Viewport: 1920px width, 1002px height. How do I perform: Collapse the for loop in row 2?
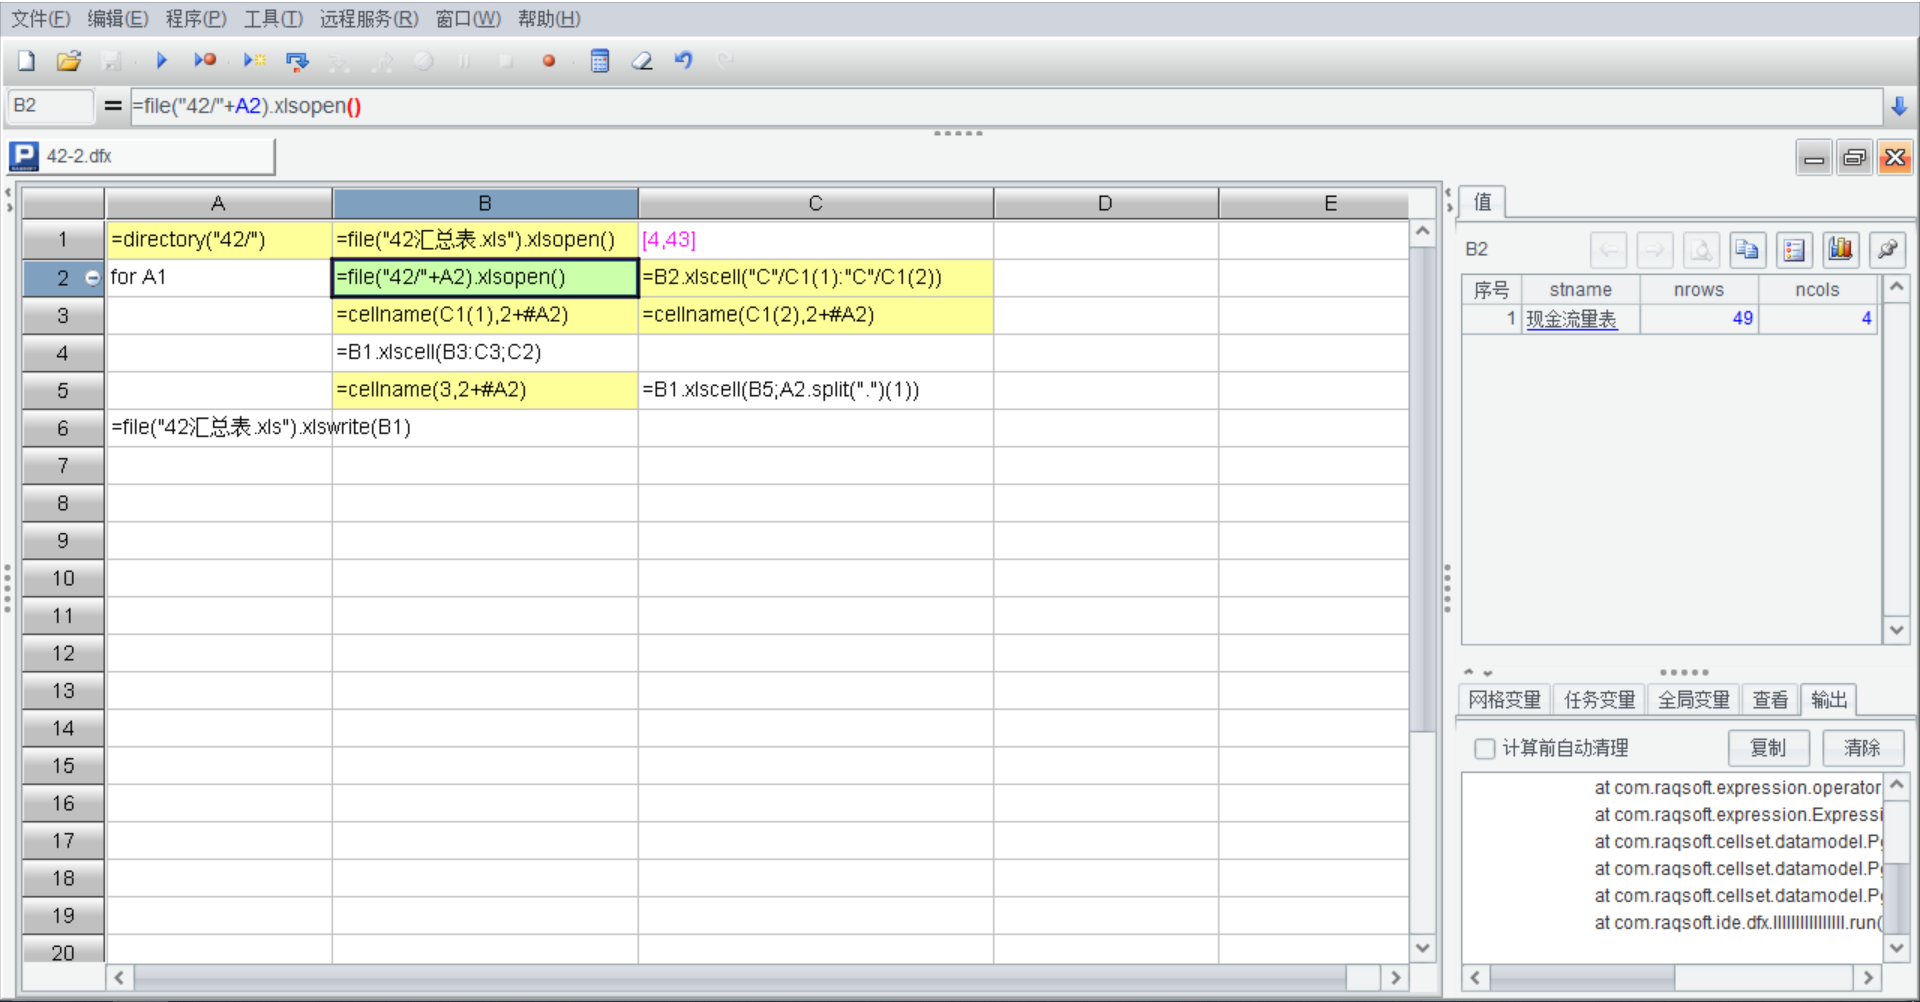click(x=93, y=278)
